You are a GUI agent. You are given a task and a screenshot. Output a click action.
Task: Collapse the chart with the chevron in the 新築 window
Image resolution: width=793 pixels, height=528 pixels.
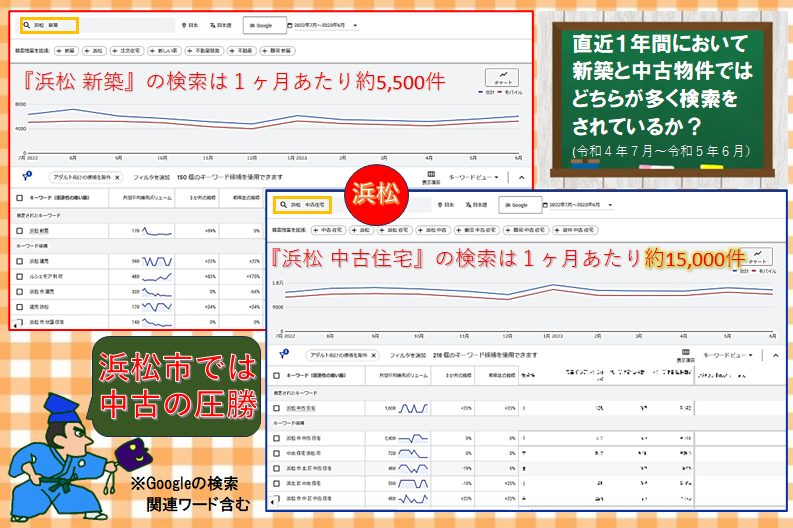click(521, 178)
